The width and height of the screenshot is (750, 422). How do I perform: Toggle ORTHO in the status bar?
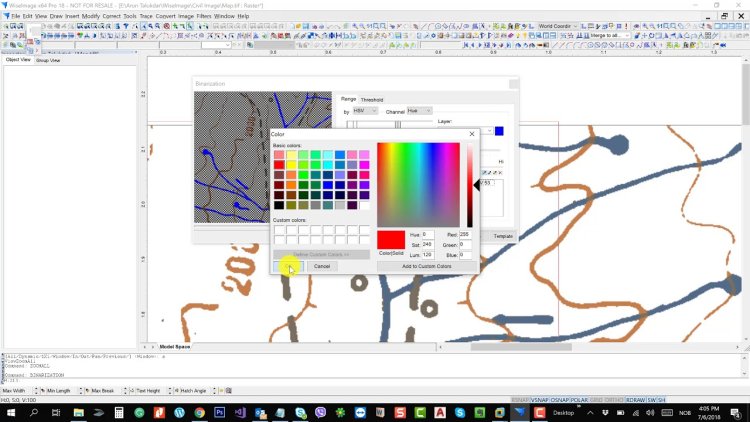click(614, 400)
